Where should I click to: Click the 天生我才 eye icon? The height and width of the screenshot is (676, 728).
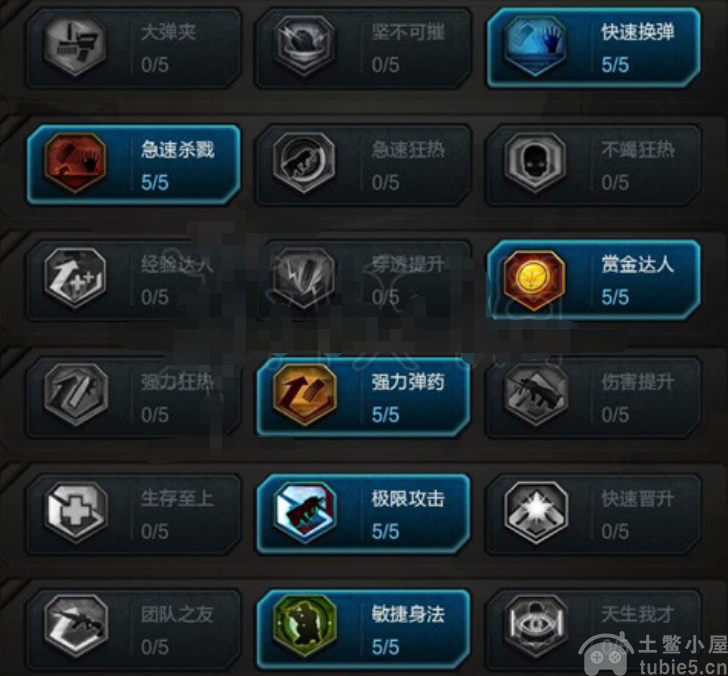[536, 626]
